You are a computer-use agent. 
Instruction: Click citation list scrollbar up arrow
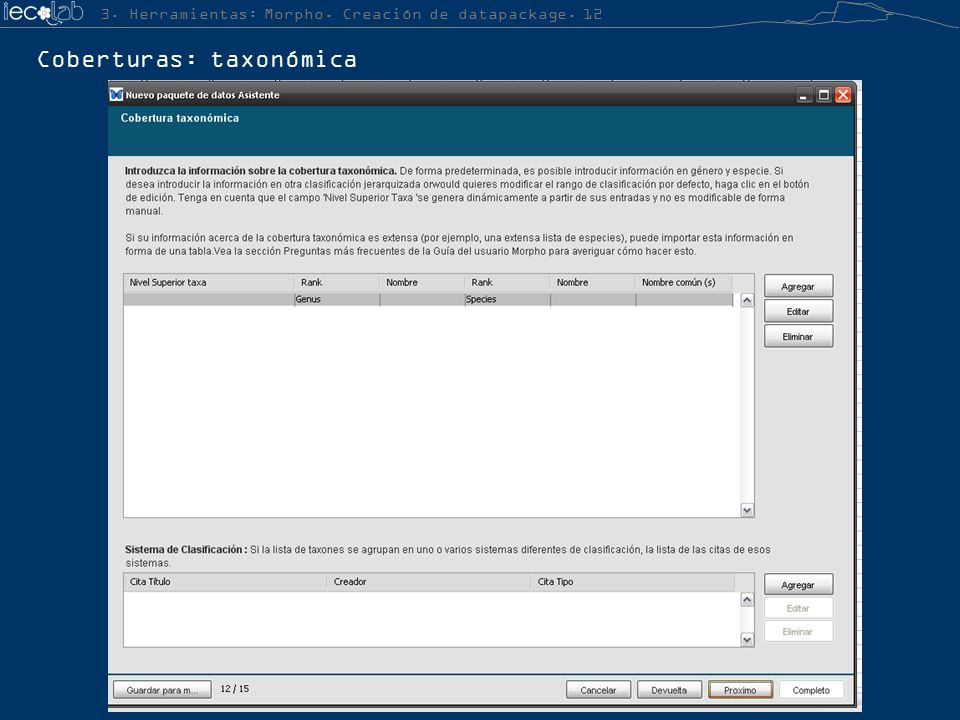[747, 599]
